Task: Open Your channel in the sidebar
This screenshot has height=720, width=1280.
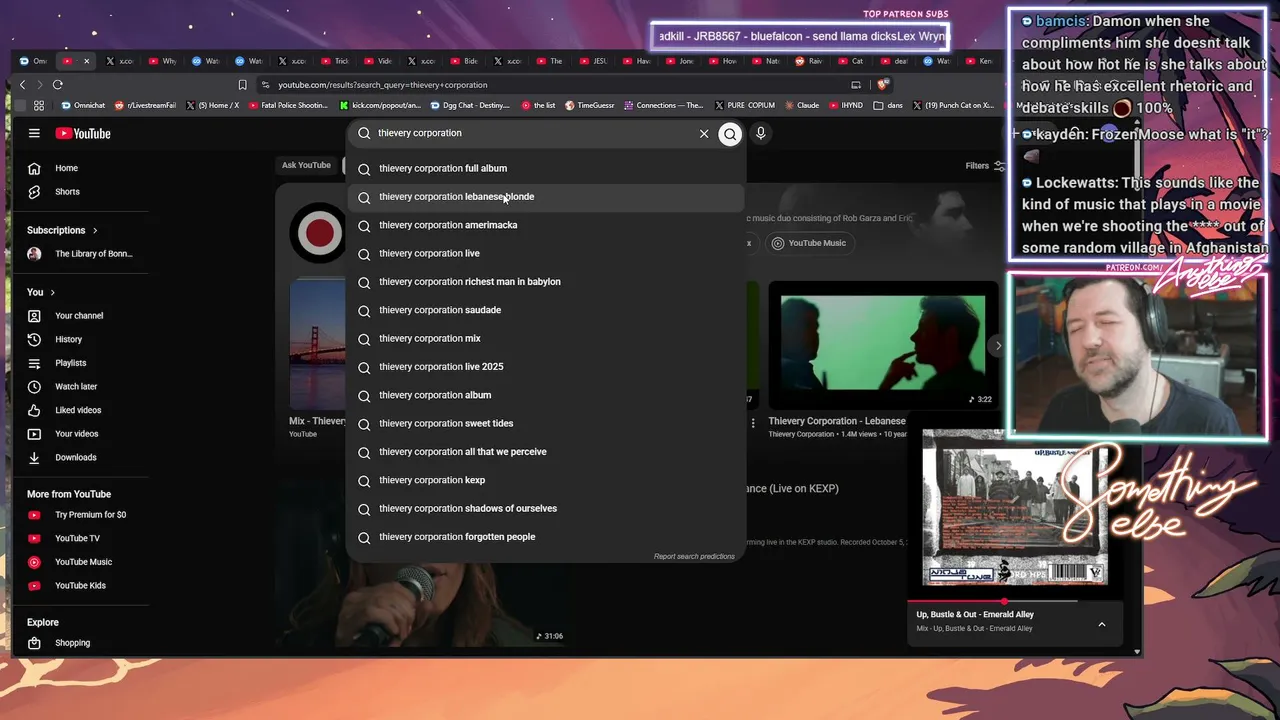Action: coord(79,316)
